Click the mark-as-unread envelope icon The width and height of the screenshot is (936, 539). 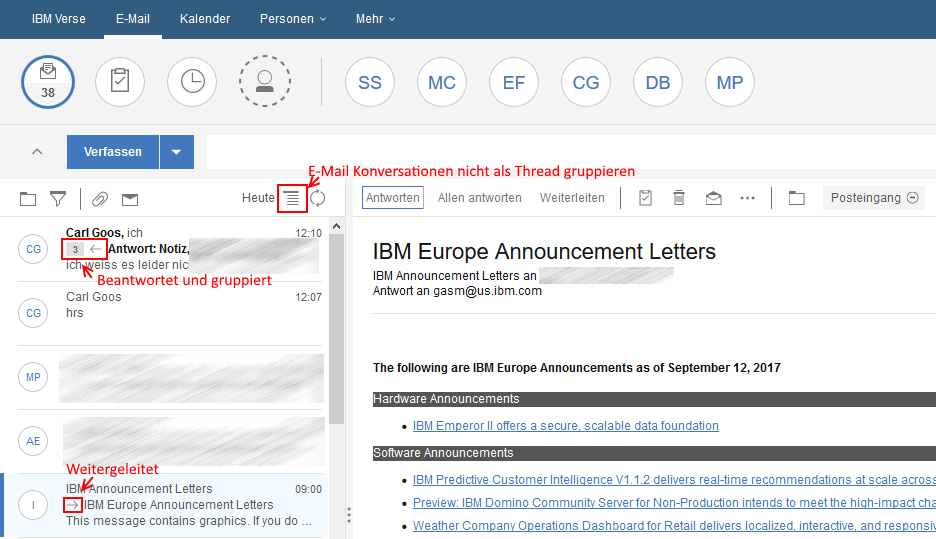pyautogui.click(x=713, y=198)
